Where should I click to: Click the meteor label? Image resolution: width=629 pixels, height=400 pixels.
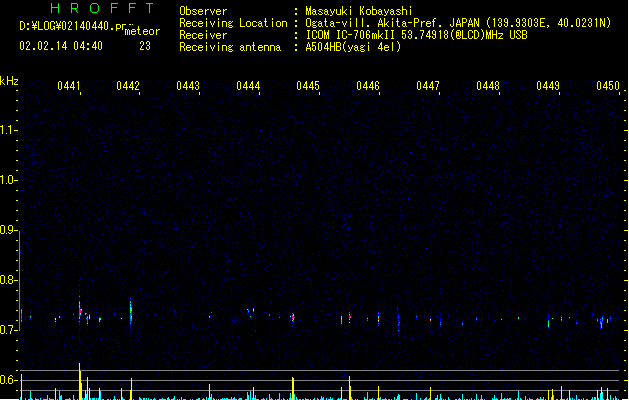coord(142,31)
